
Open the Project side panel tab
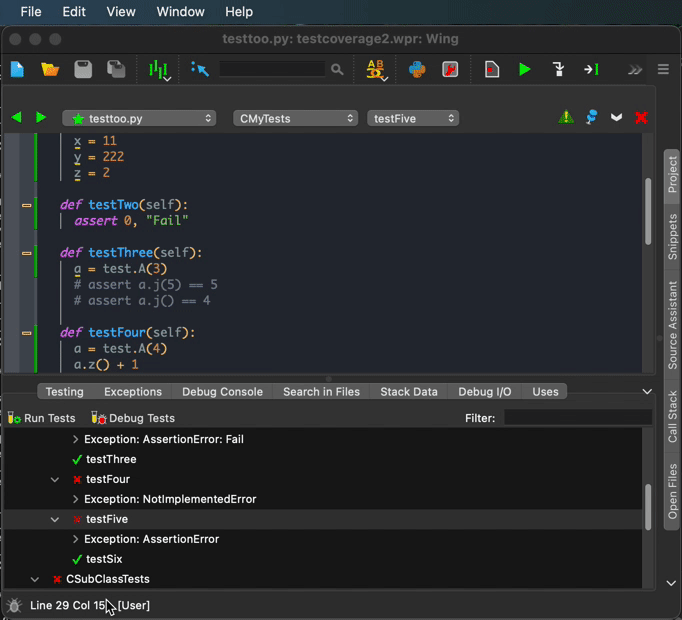point(672,175)
